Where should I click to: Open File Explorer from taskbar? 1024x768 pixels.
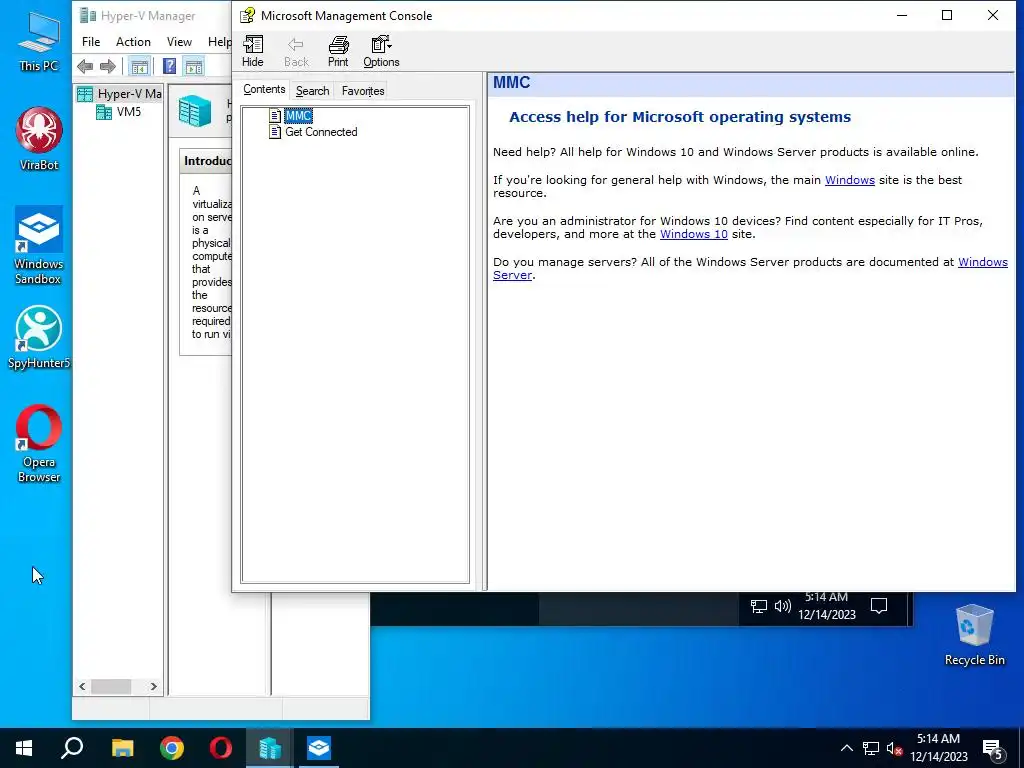pos(122,748)
